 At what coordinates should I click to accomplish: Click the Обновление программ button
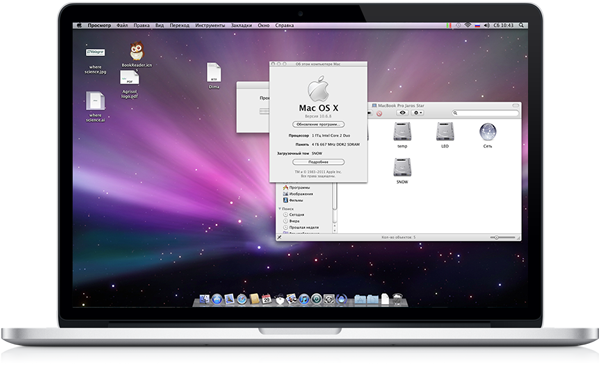318,124
